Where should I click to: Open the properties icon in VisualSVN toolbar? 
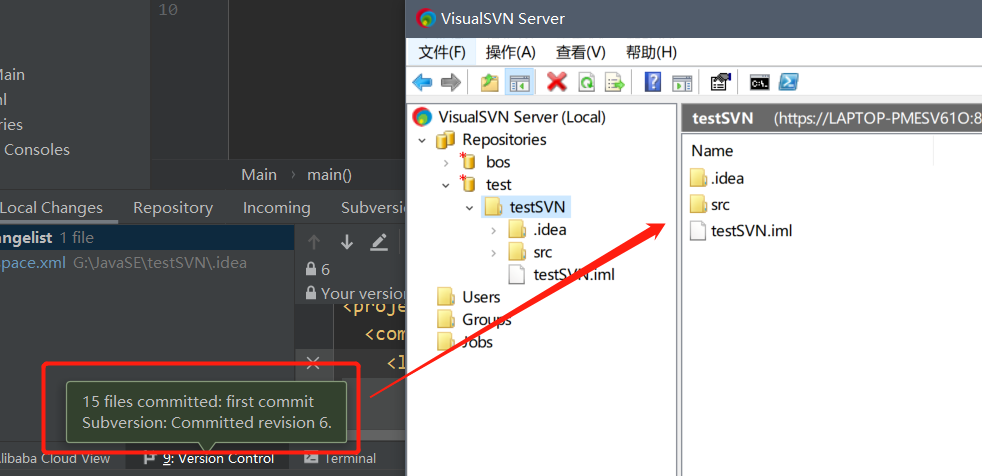click(720, 82)
